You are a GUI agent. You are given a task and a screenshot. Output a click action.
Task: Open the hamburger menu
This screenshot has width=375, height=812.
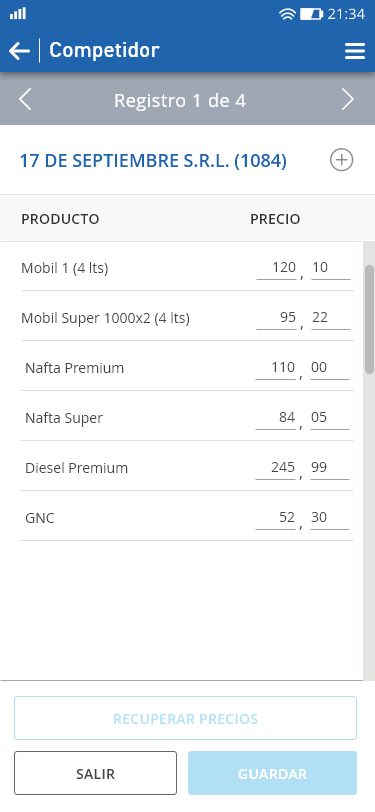point(355,51)
